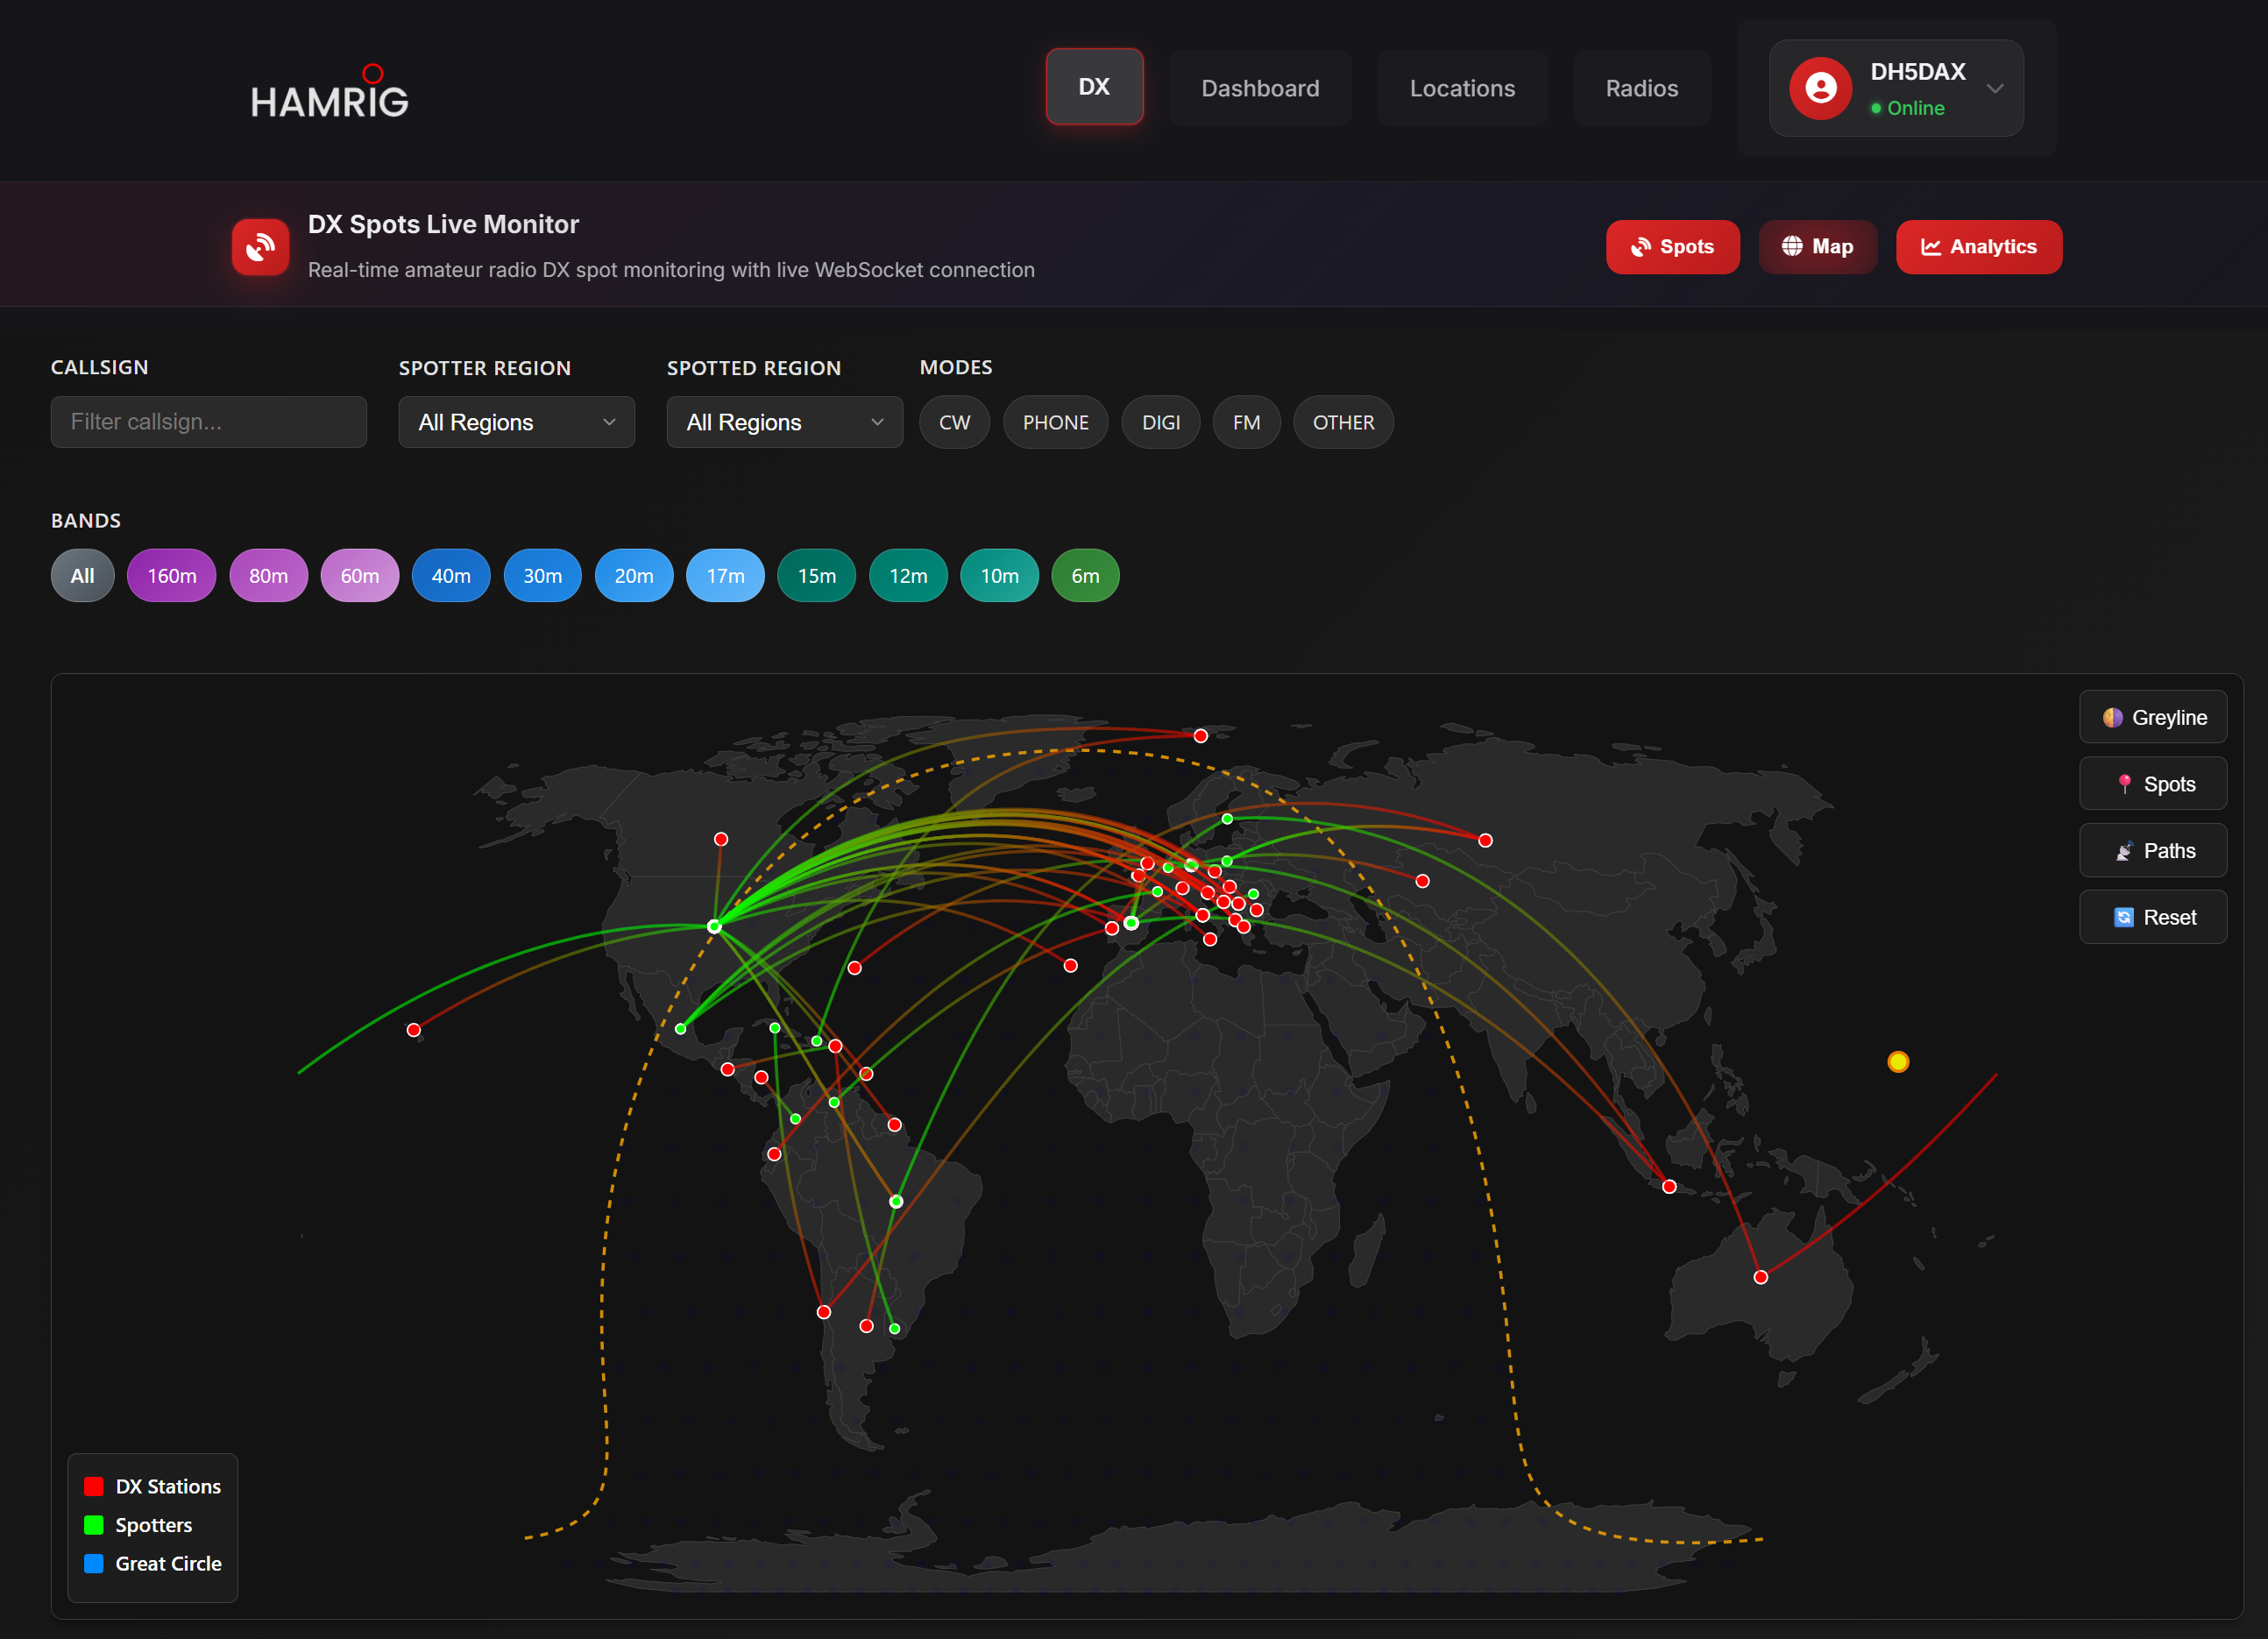Click the Reset refresh icon
Viewport: 2268px width, 1639px height.
pyautogui.click(x=2124, y=918)
